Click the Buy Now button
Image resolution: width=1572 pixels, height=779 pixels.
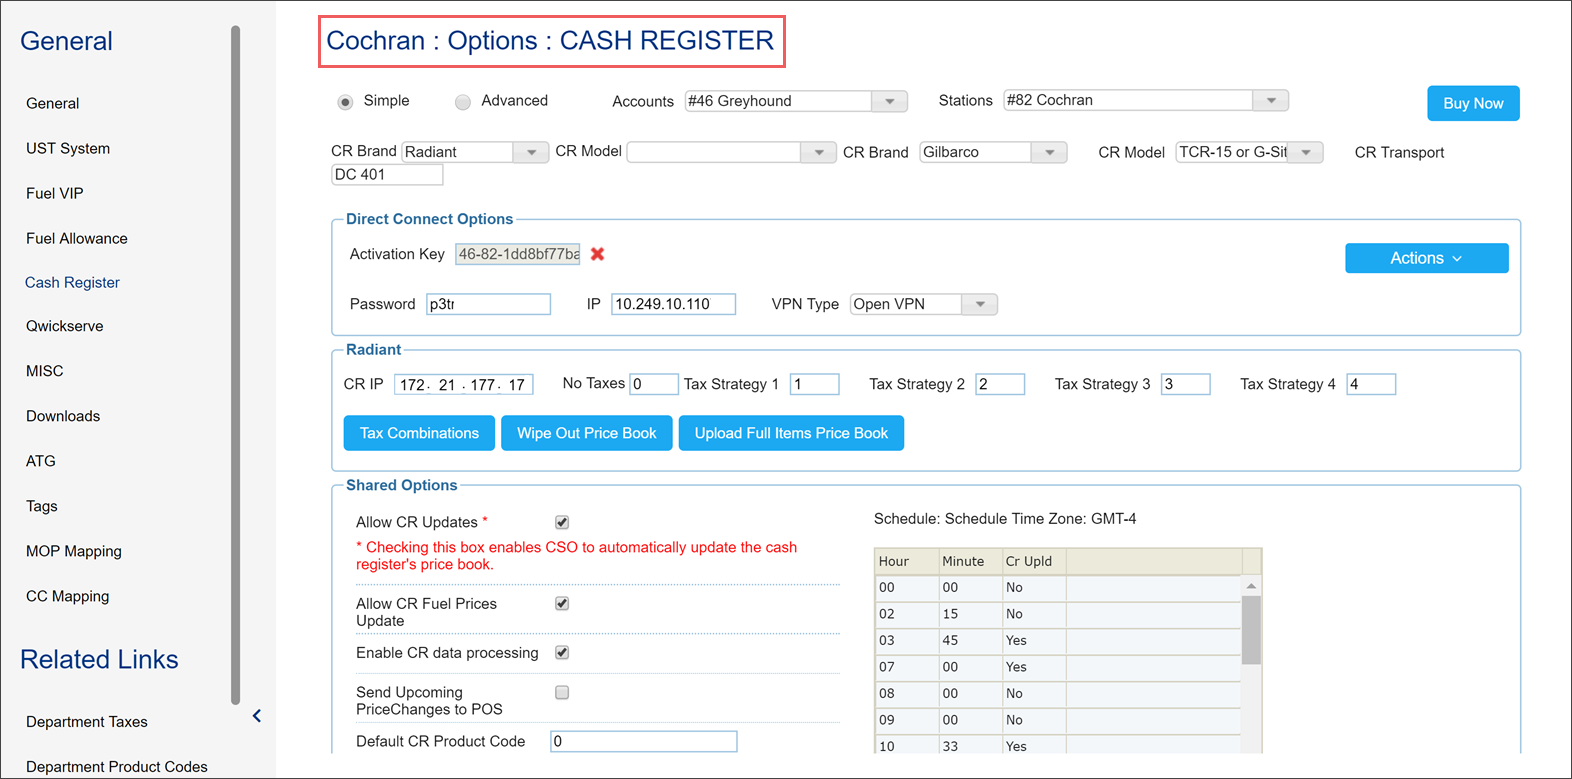click(x=1473, y=103)
